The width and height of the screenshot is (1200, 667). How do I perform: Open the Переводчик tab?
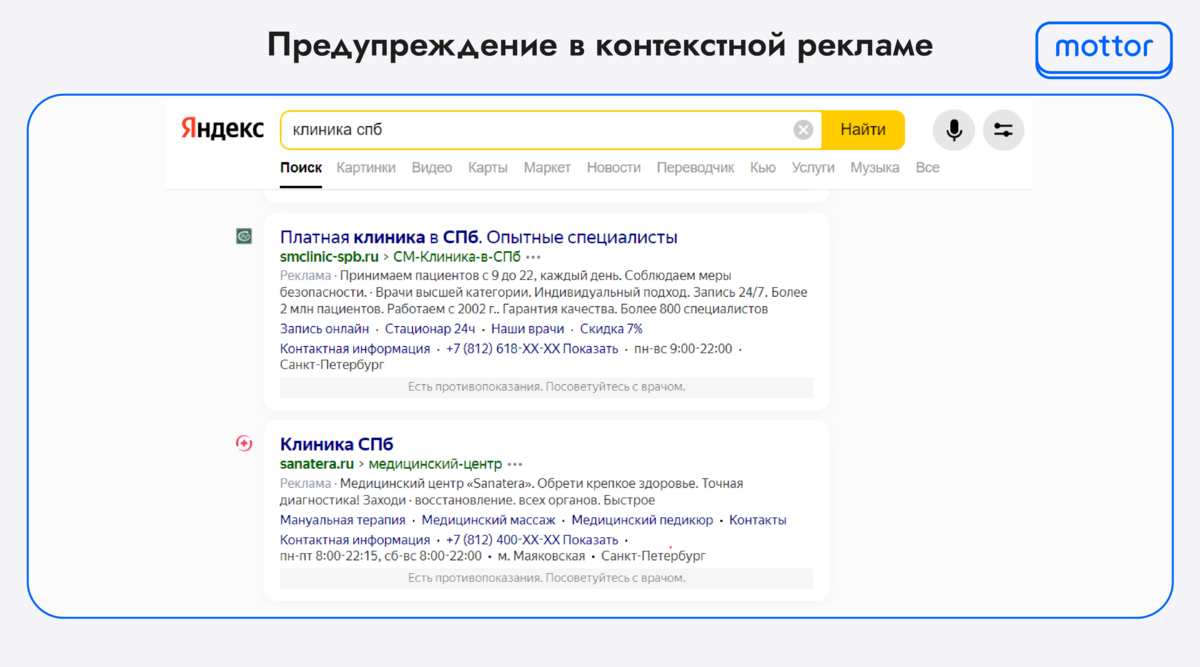(x=695, y=168)
